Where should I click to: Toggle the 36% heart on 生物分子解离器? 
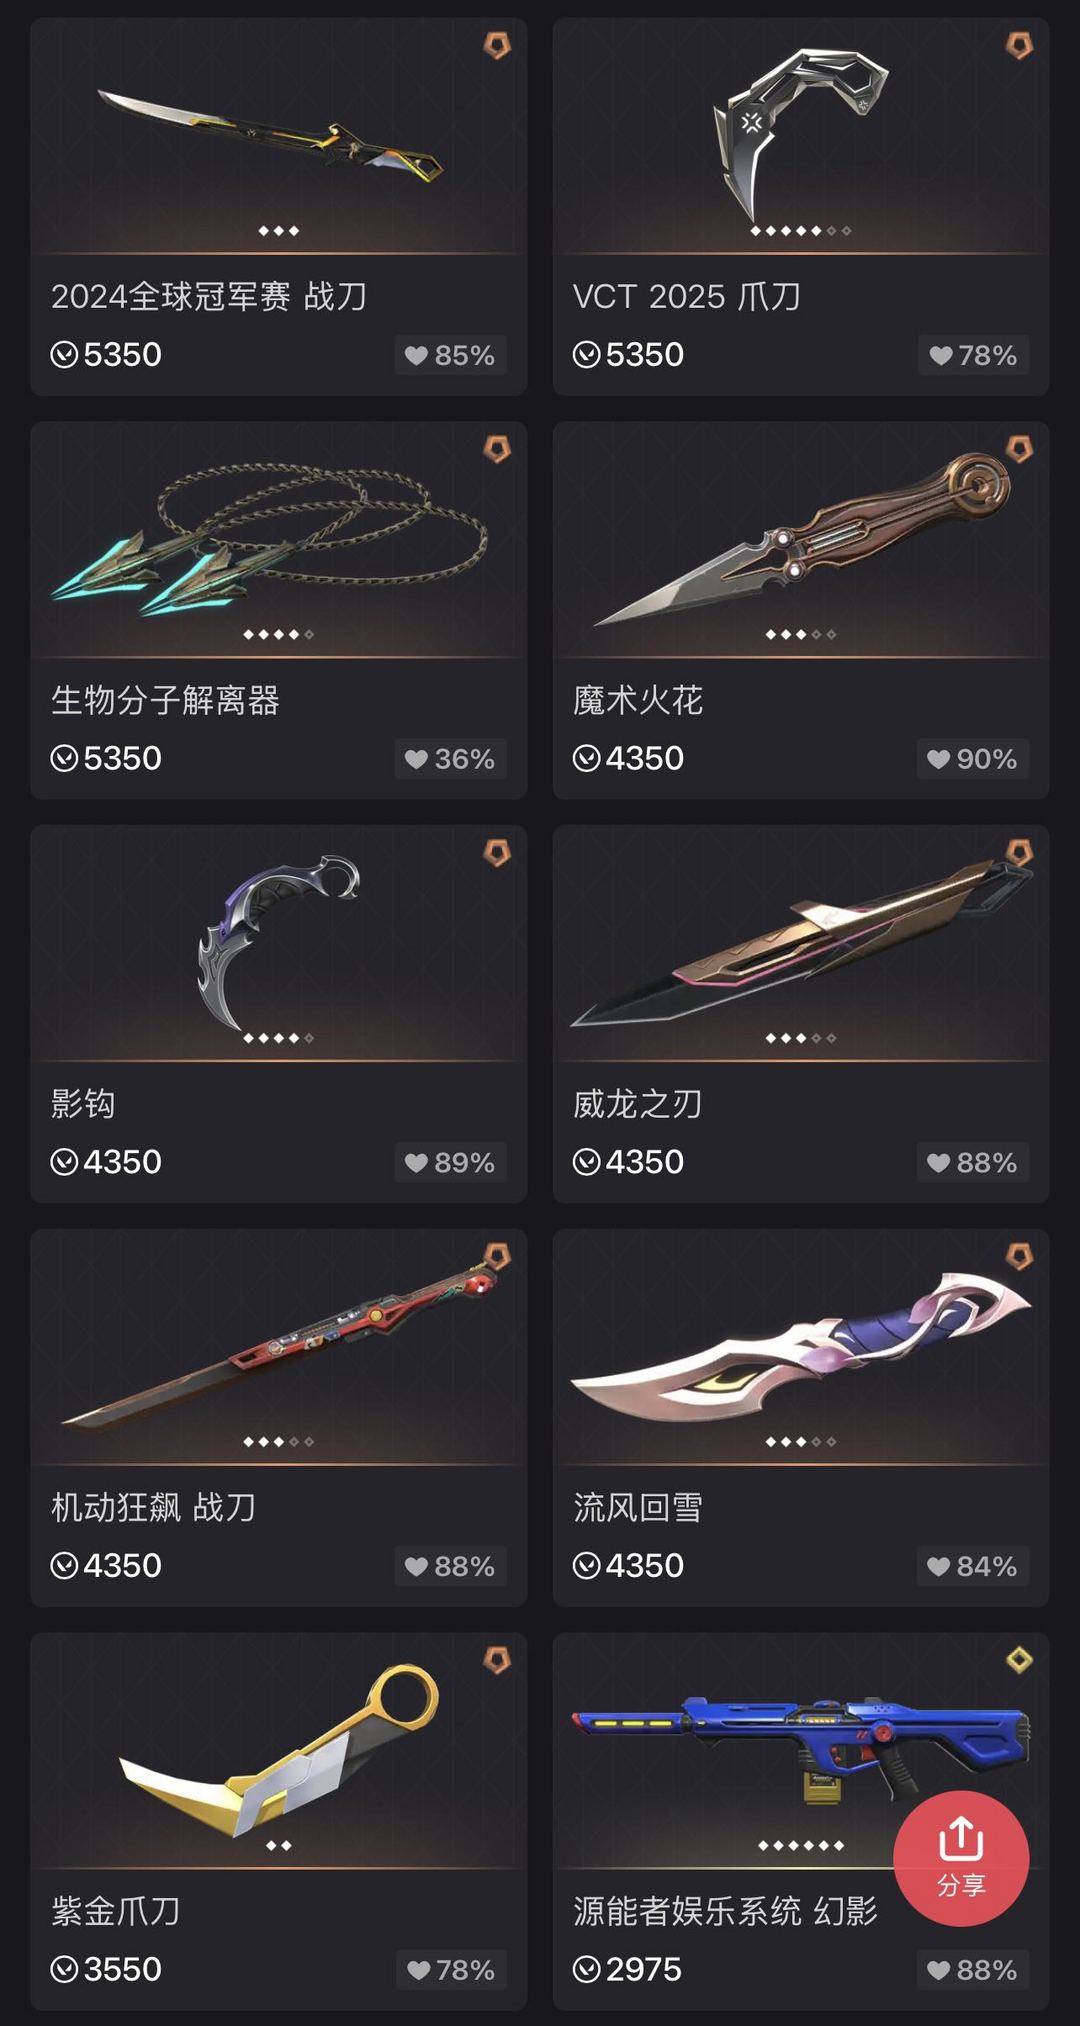pyautogui.click(x=450, y=759)
